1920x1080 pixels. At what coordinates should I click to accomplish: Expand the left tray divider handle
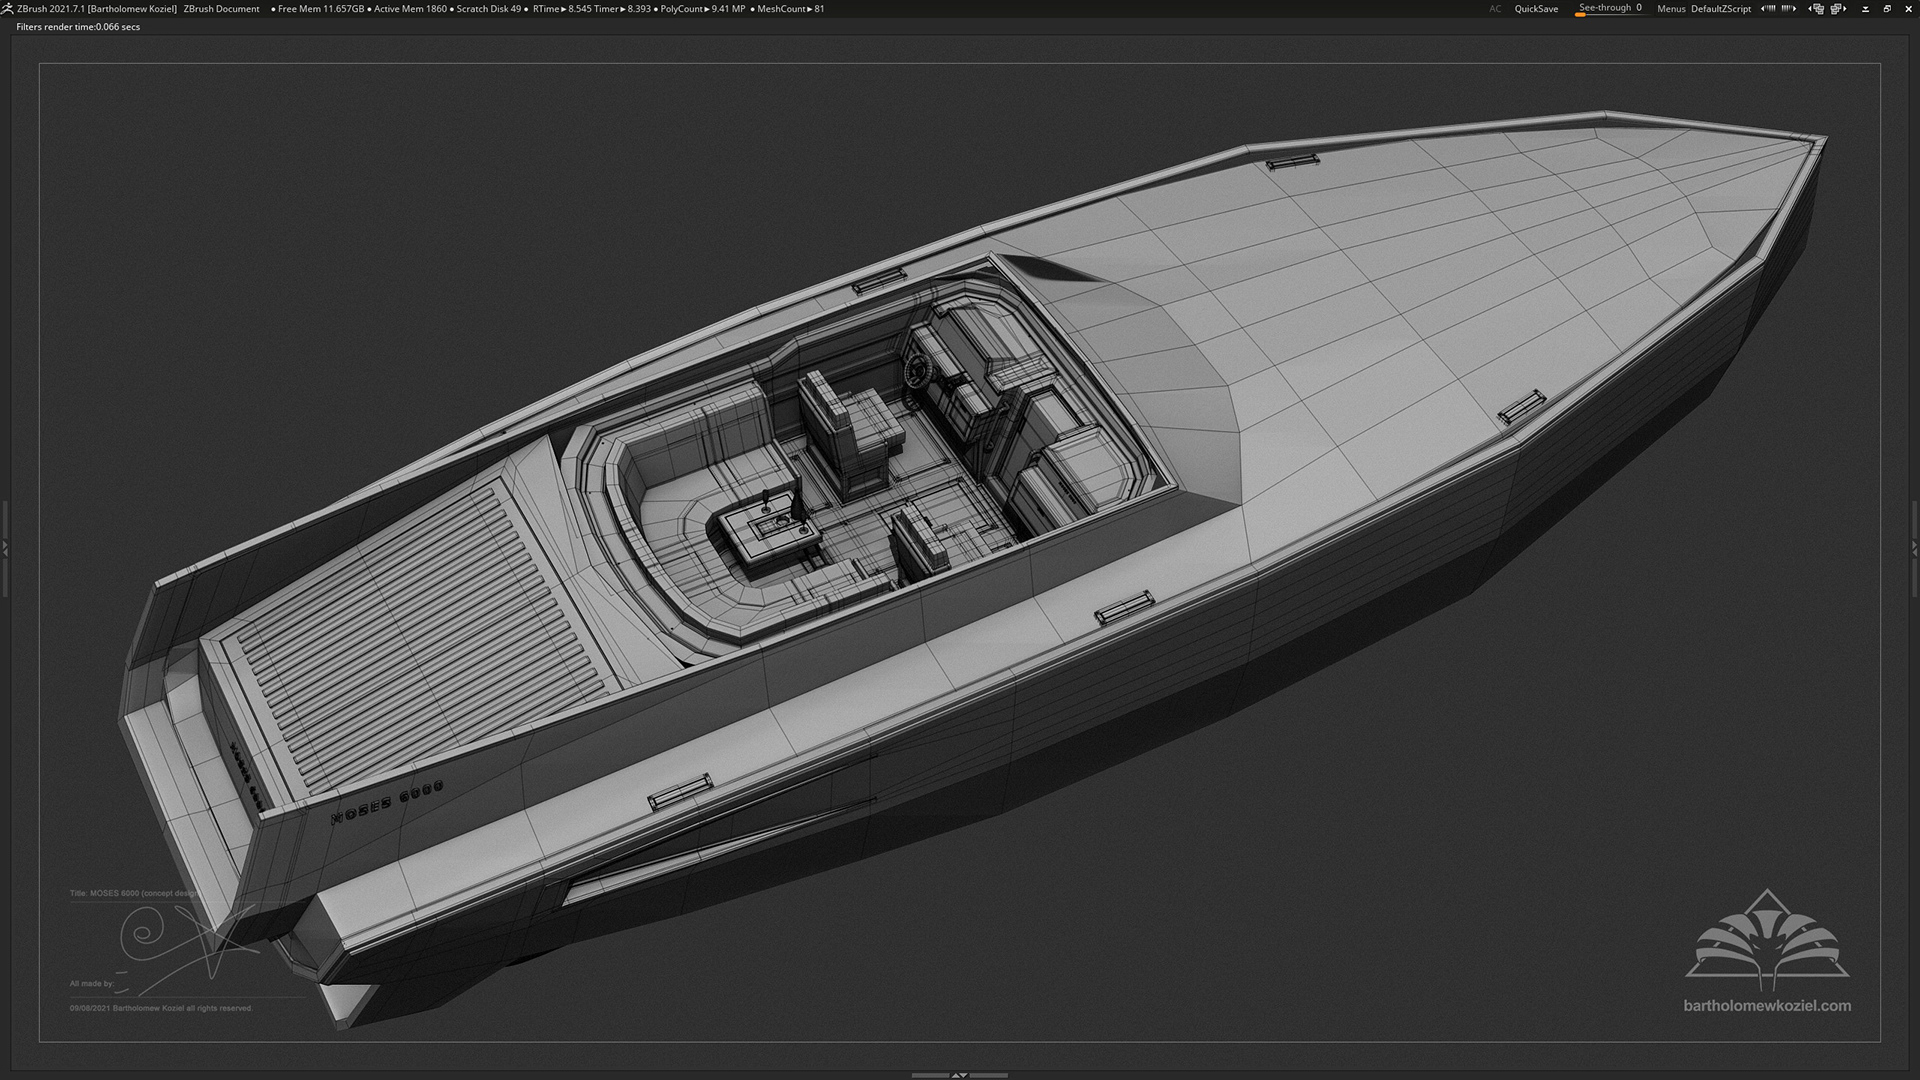click(5, 548)
